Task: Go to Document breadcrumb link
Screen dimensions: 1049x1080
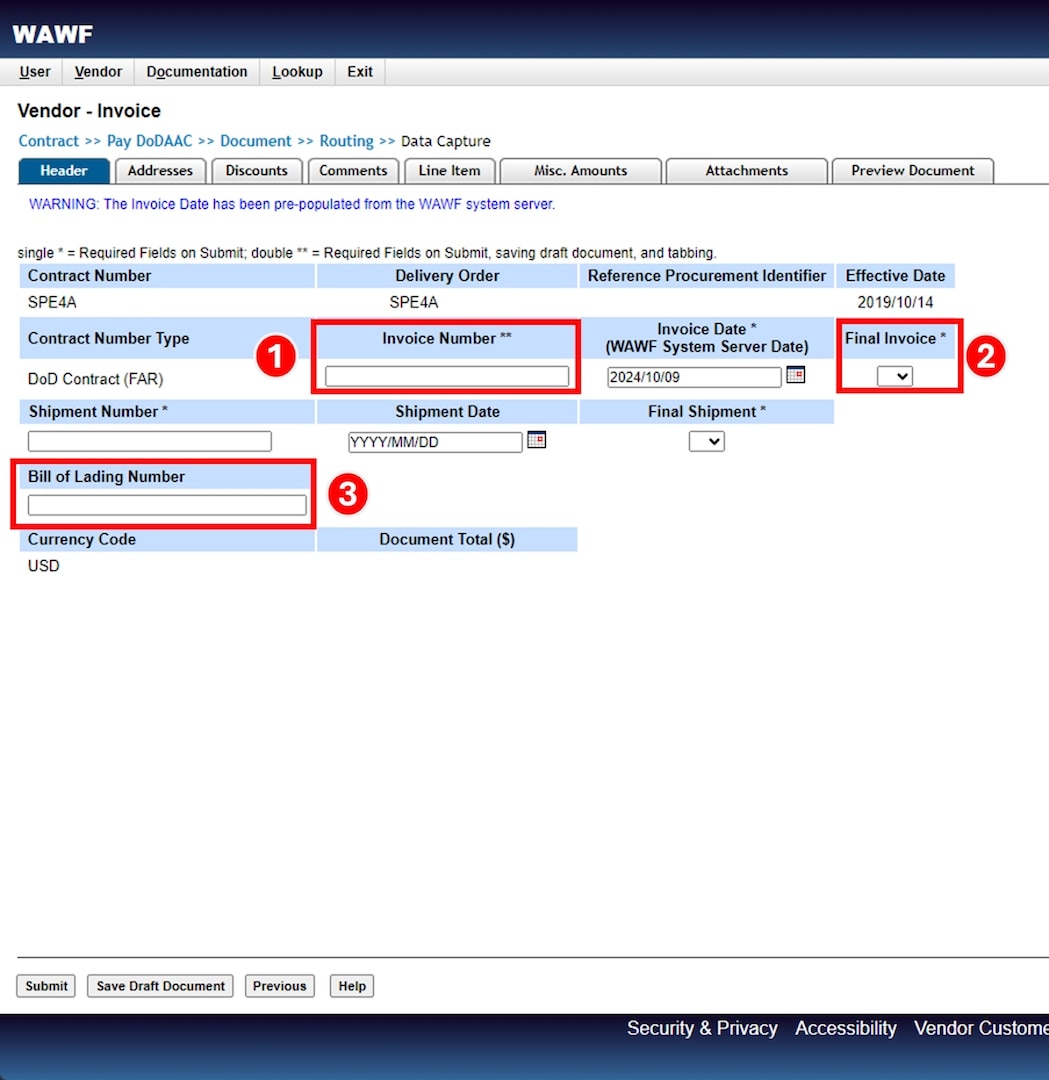Action: 256,141
